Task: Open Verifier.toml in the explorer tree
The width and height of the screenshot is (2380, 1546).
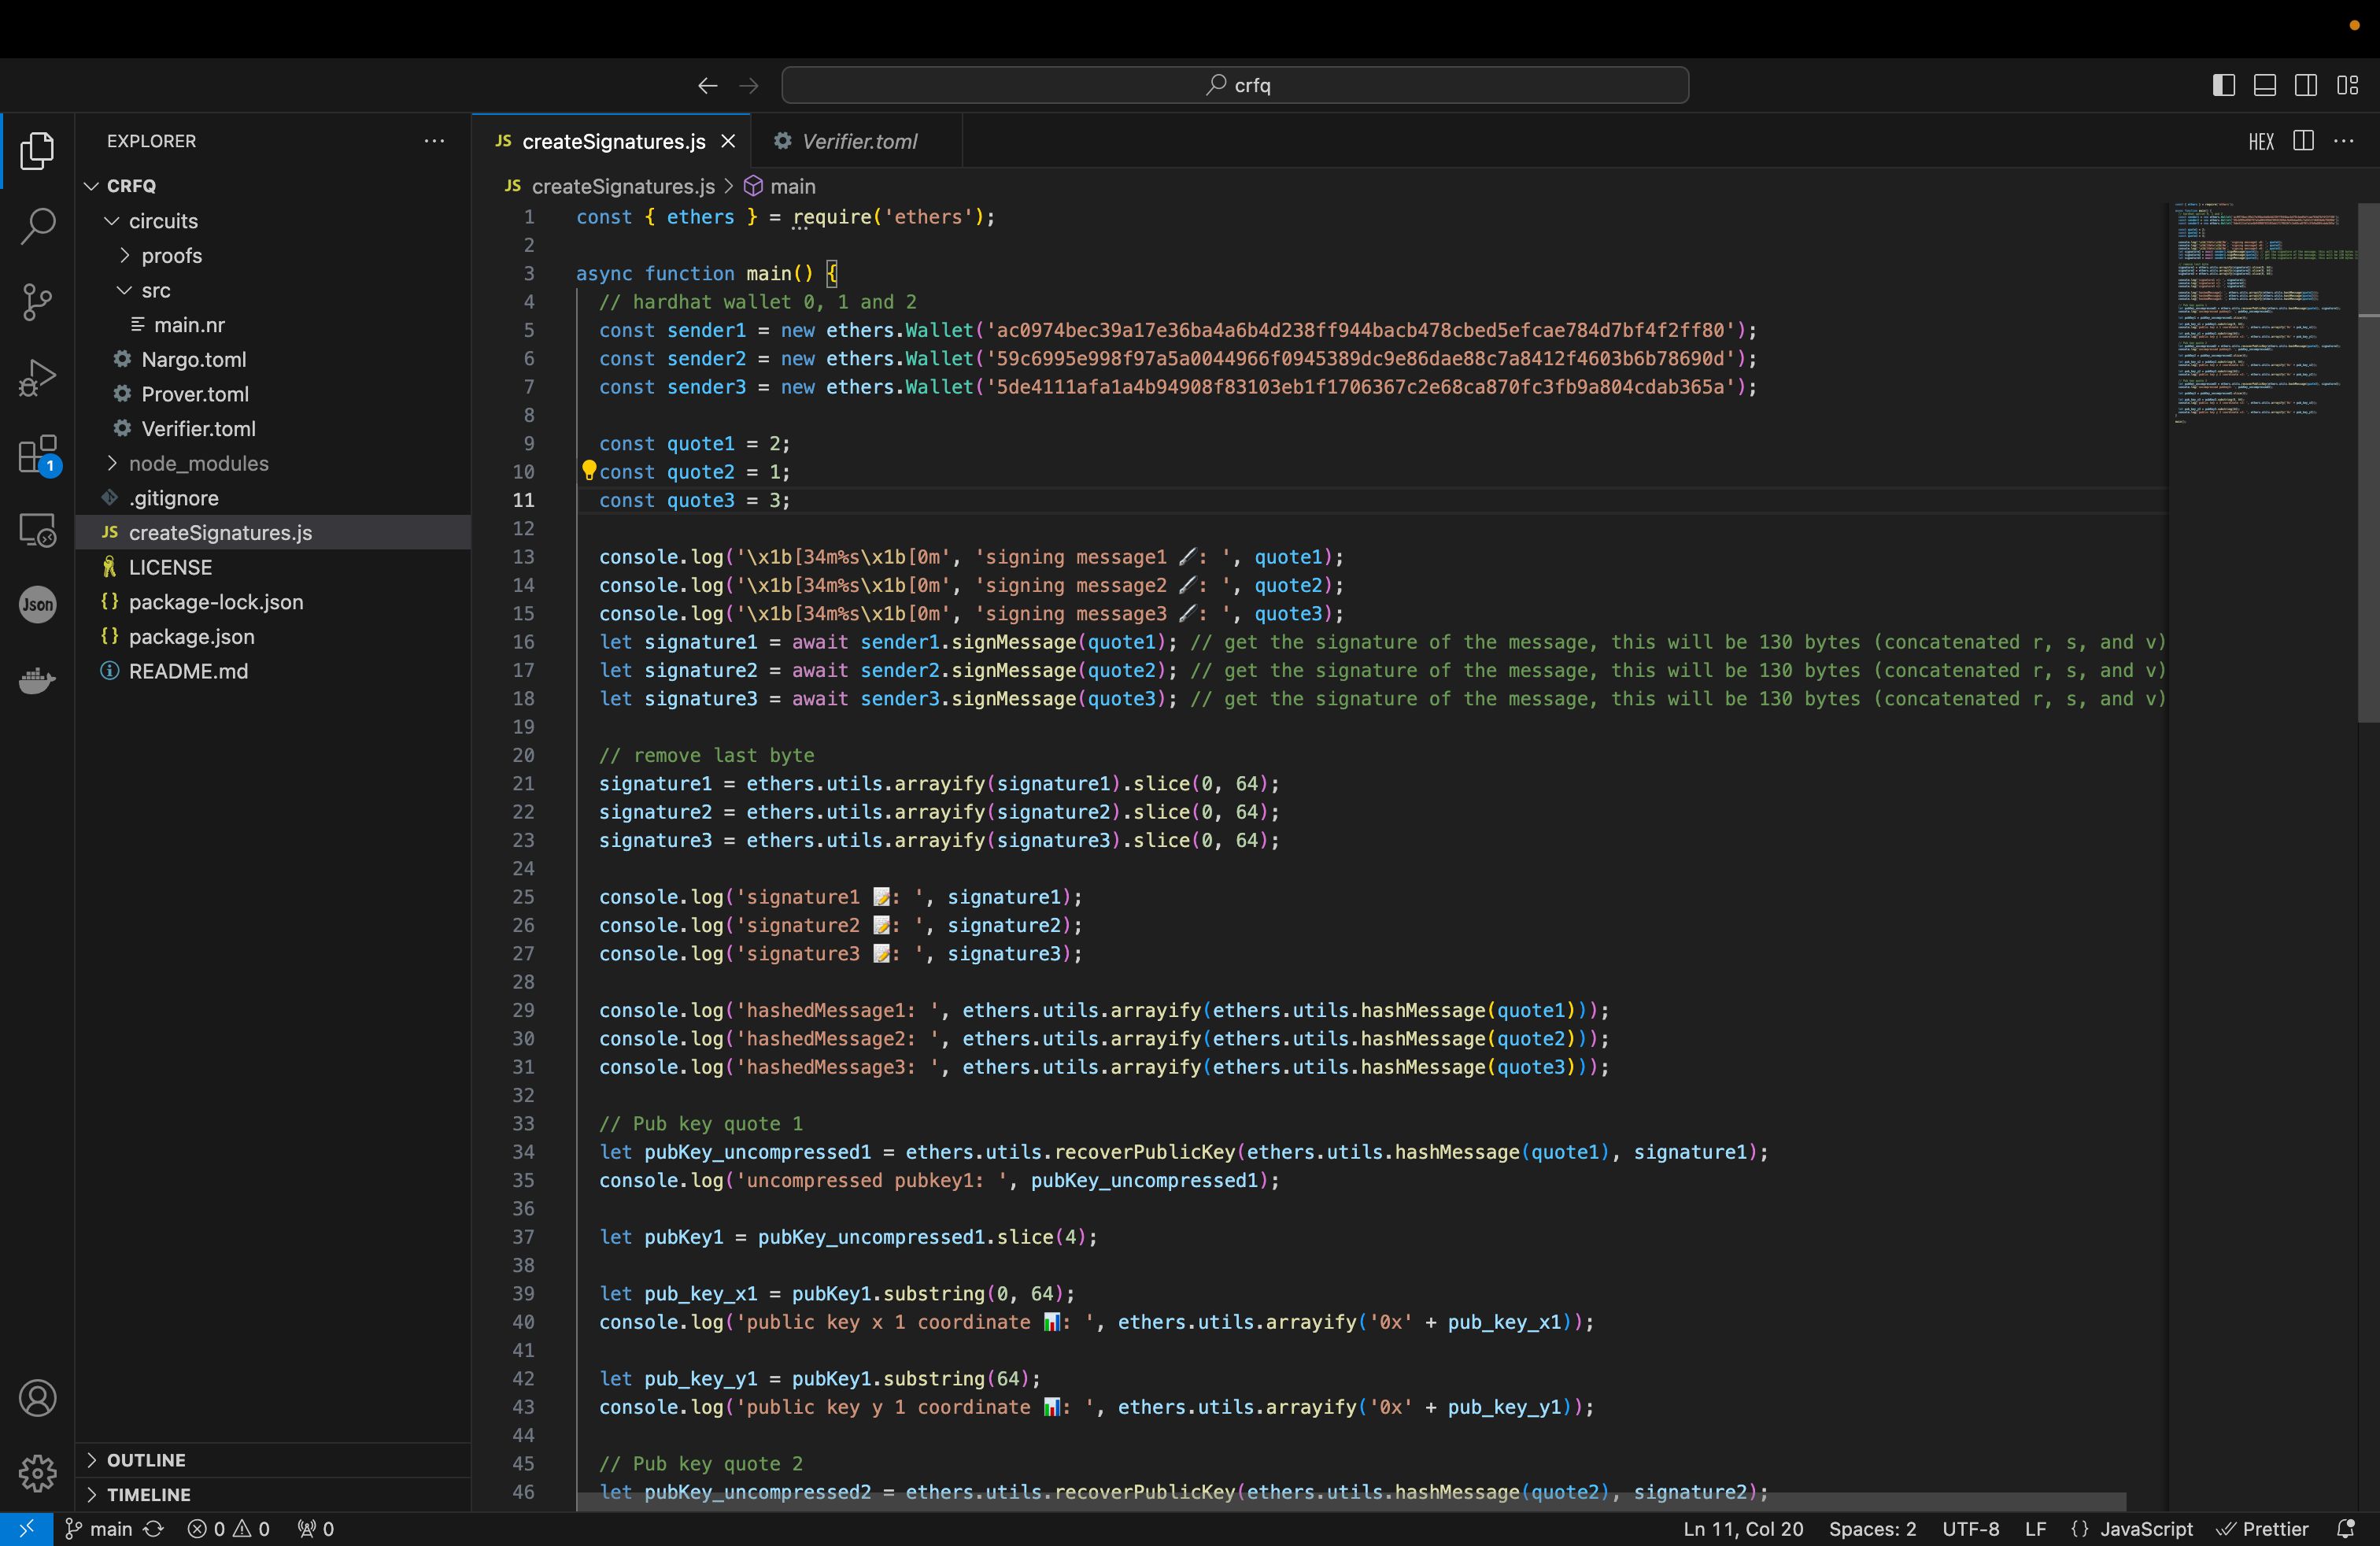Action: [x=272, y=429]
